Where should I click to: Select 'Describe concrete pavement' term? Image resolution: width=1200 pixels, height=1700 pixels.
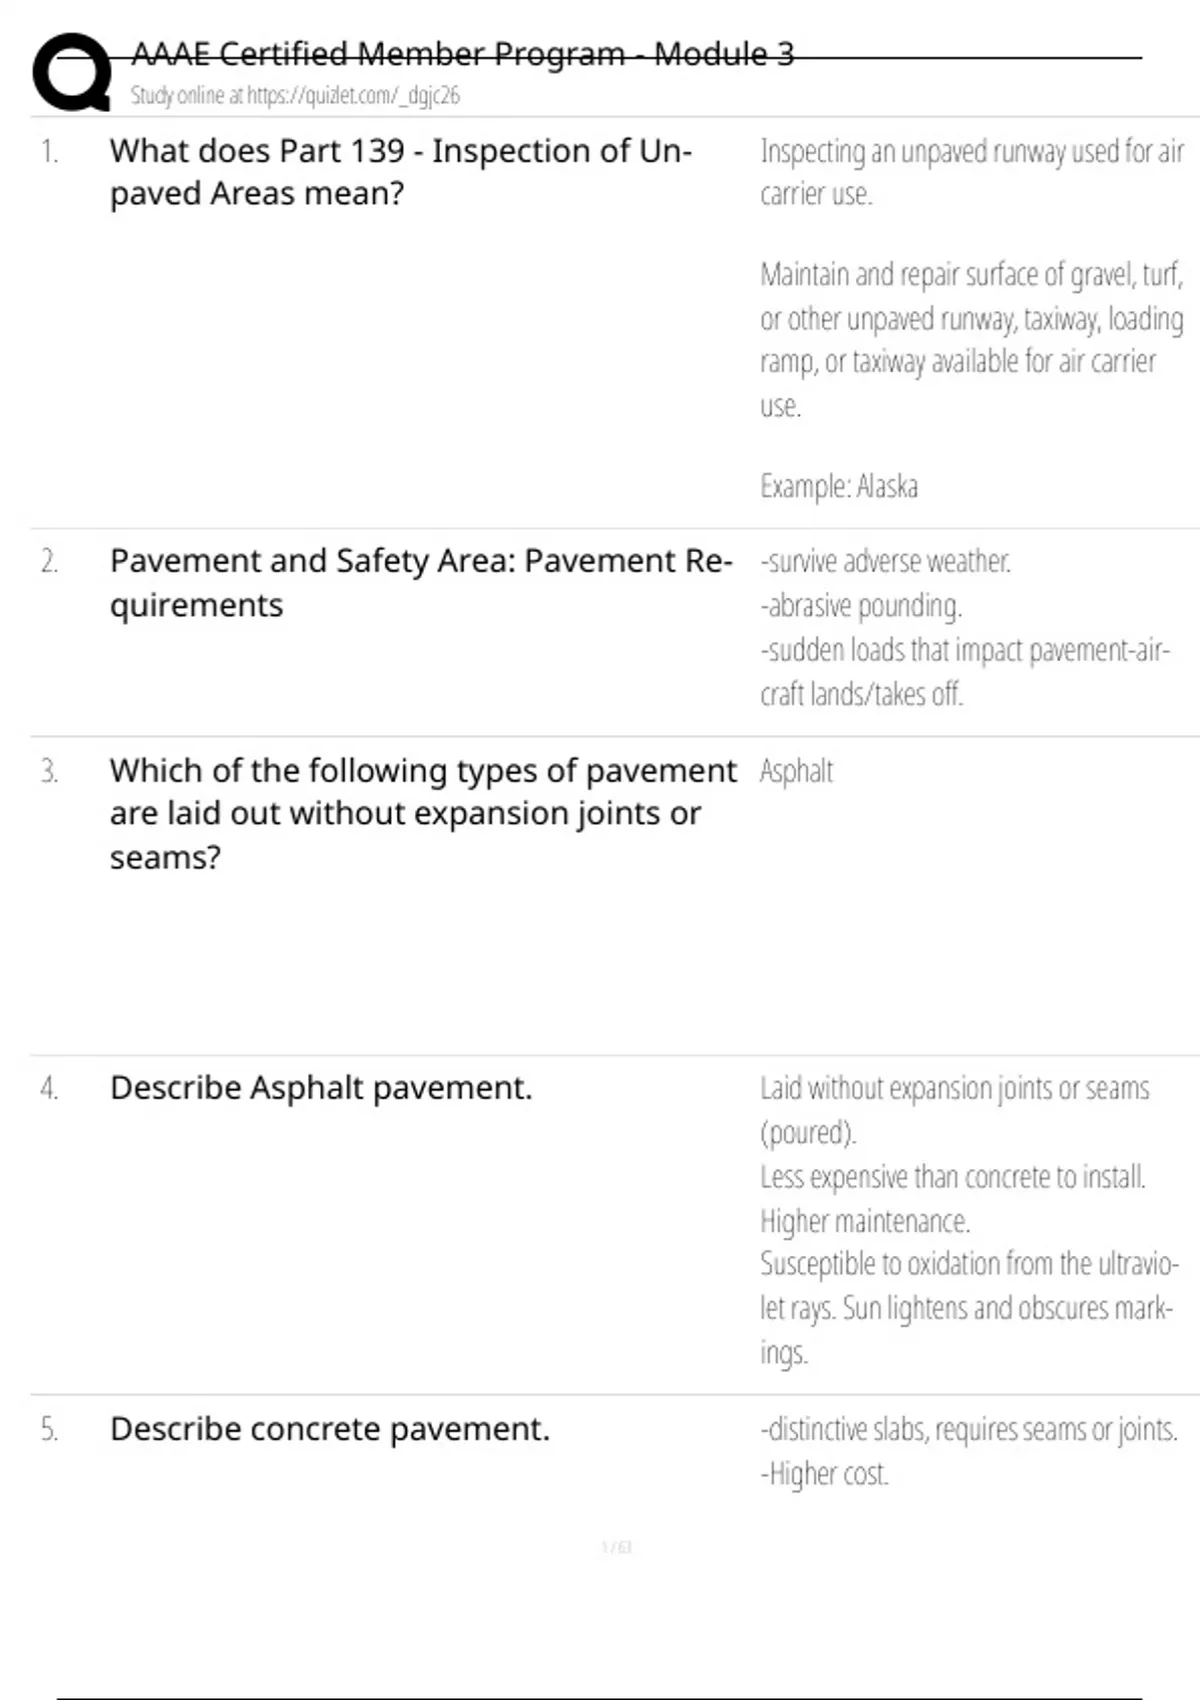coord(330,1429)
